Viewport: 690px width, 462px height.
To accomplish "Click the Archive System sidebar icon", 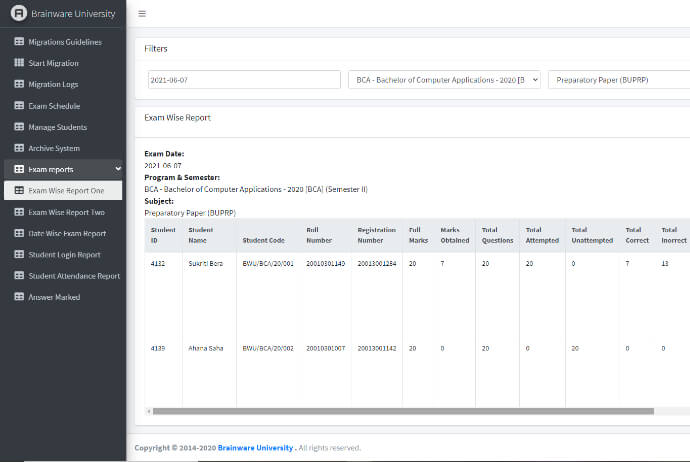I will click(19, 148).
